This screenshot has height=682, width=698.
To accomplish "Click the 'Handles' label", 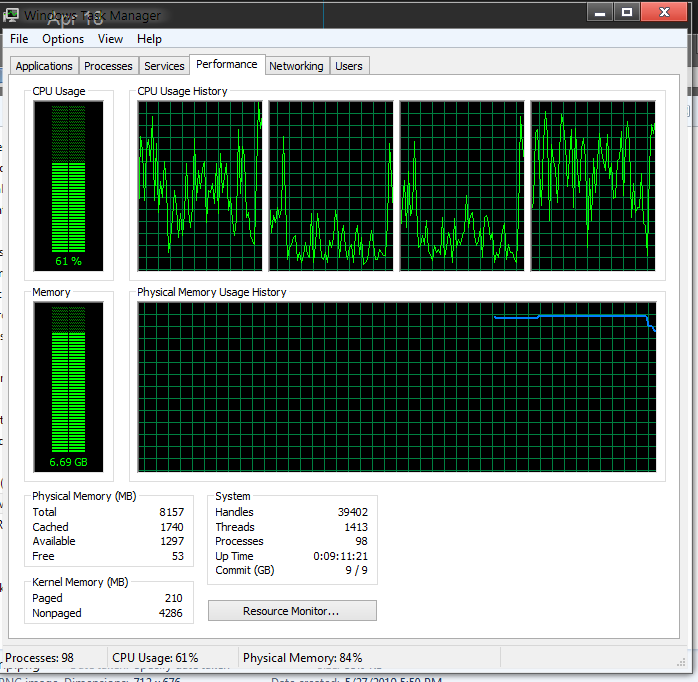I will [234, 512].
